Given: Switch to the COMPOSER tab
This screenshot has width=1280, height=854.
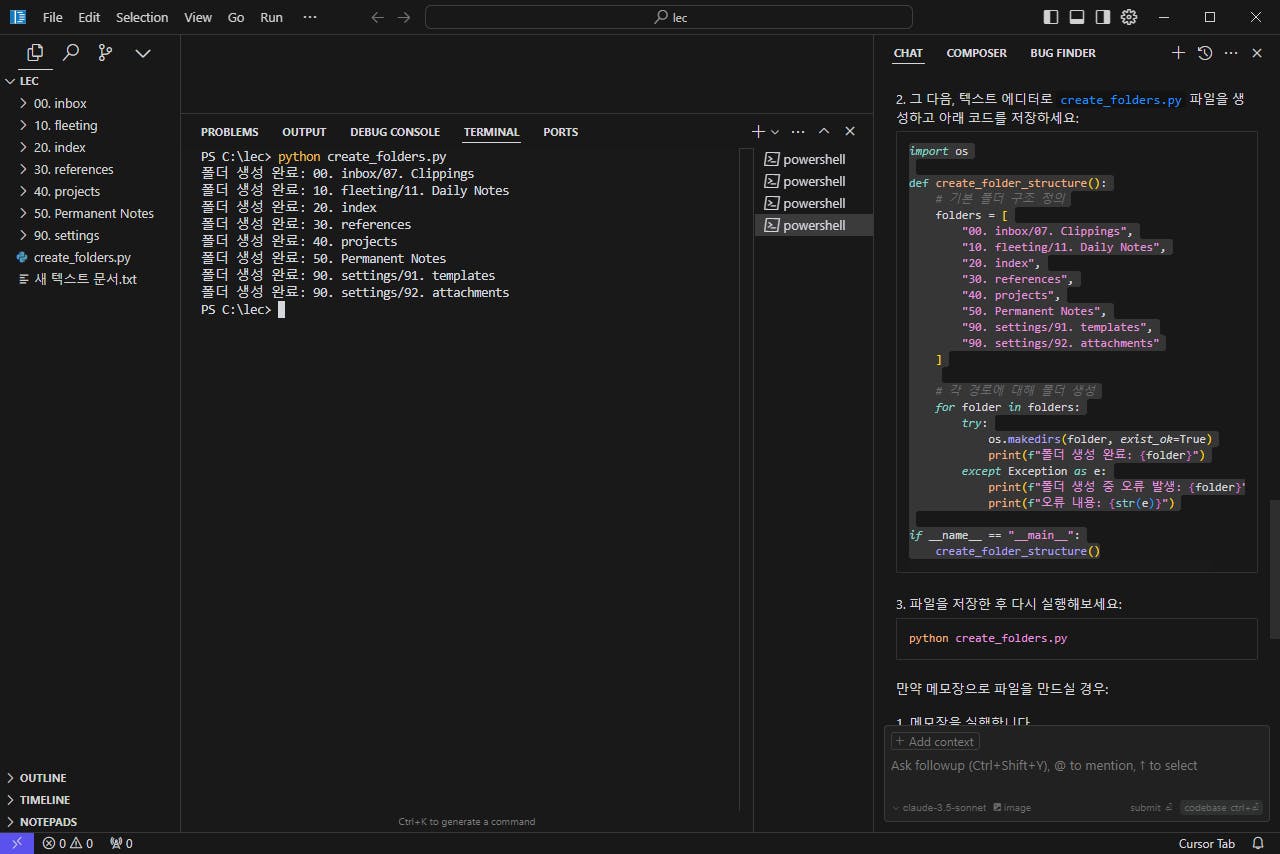Looking at the screenshot, I should pyautogui.click(x=976, y=53).
